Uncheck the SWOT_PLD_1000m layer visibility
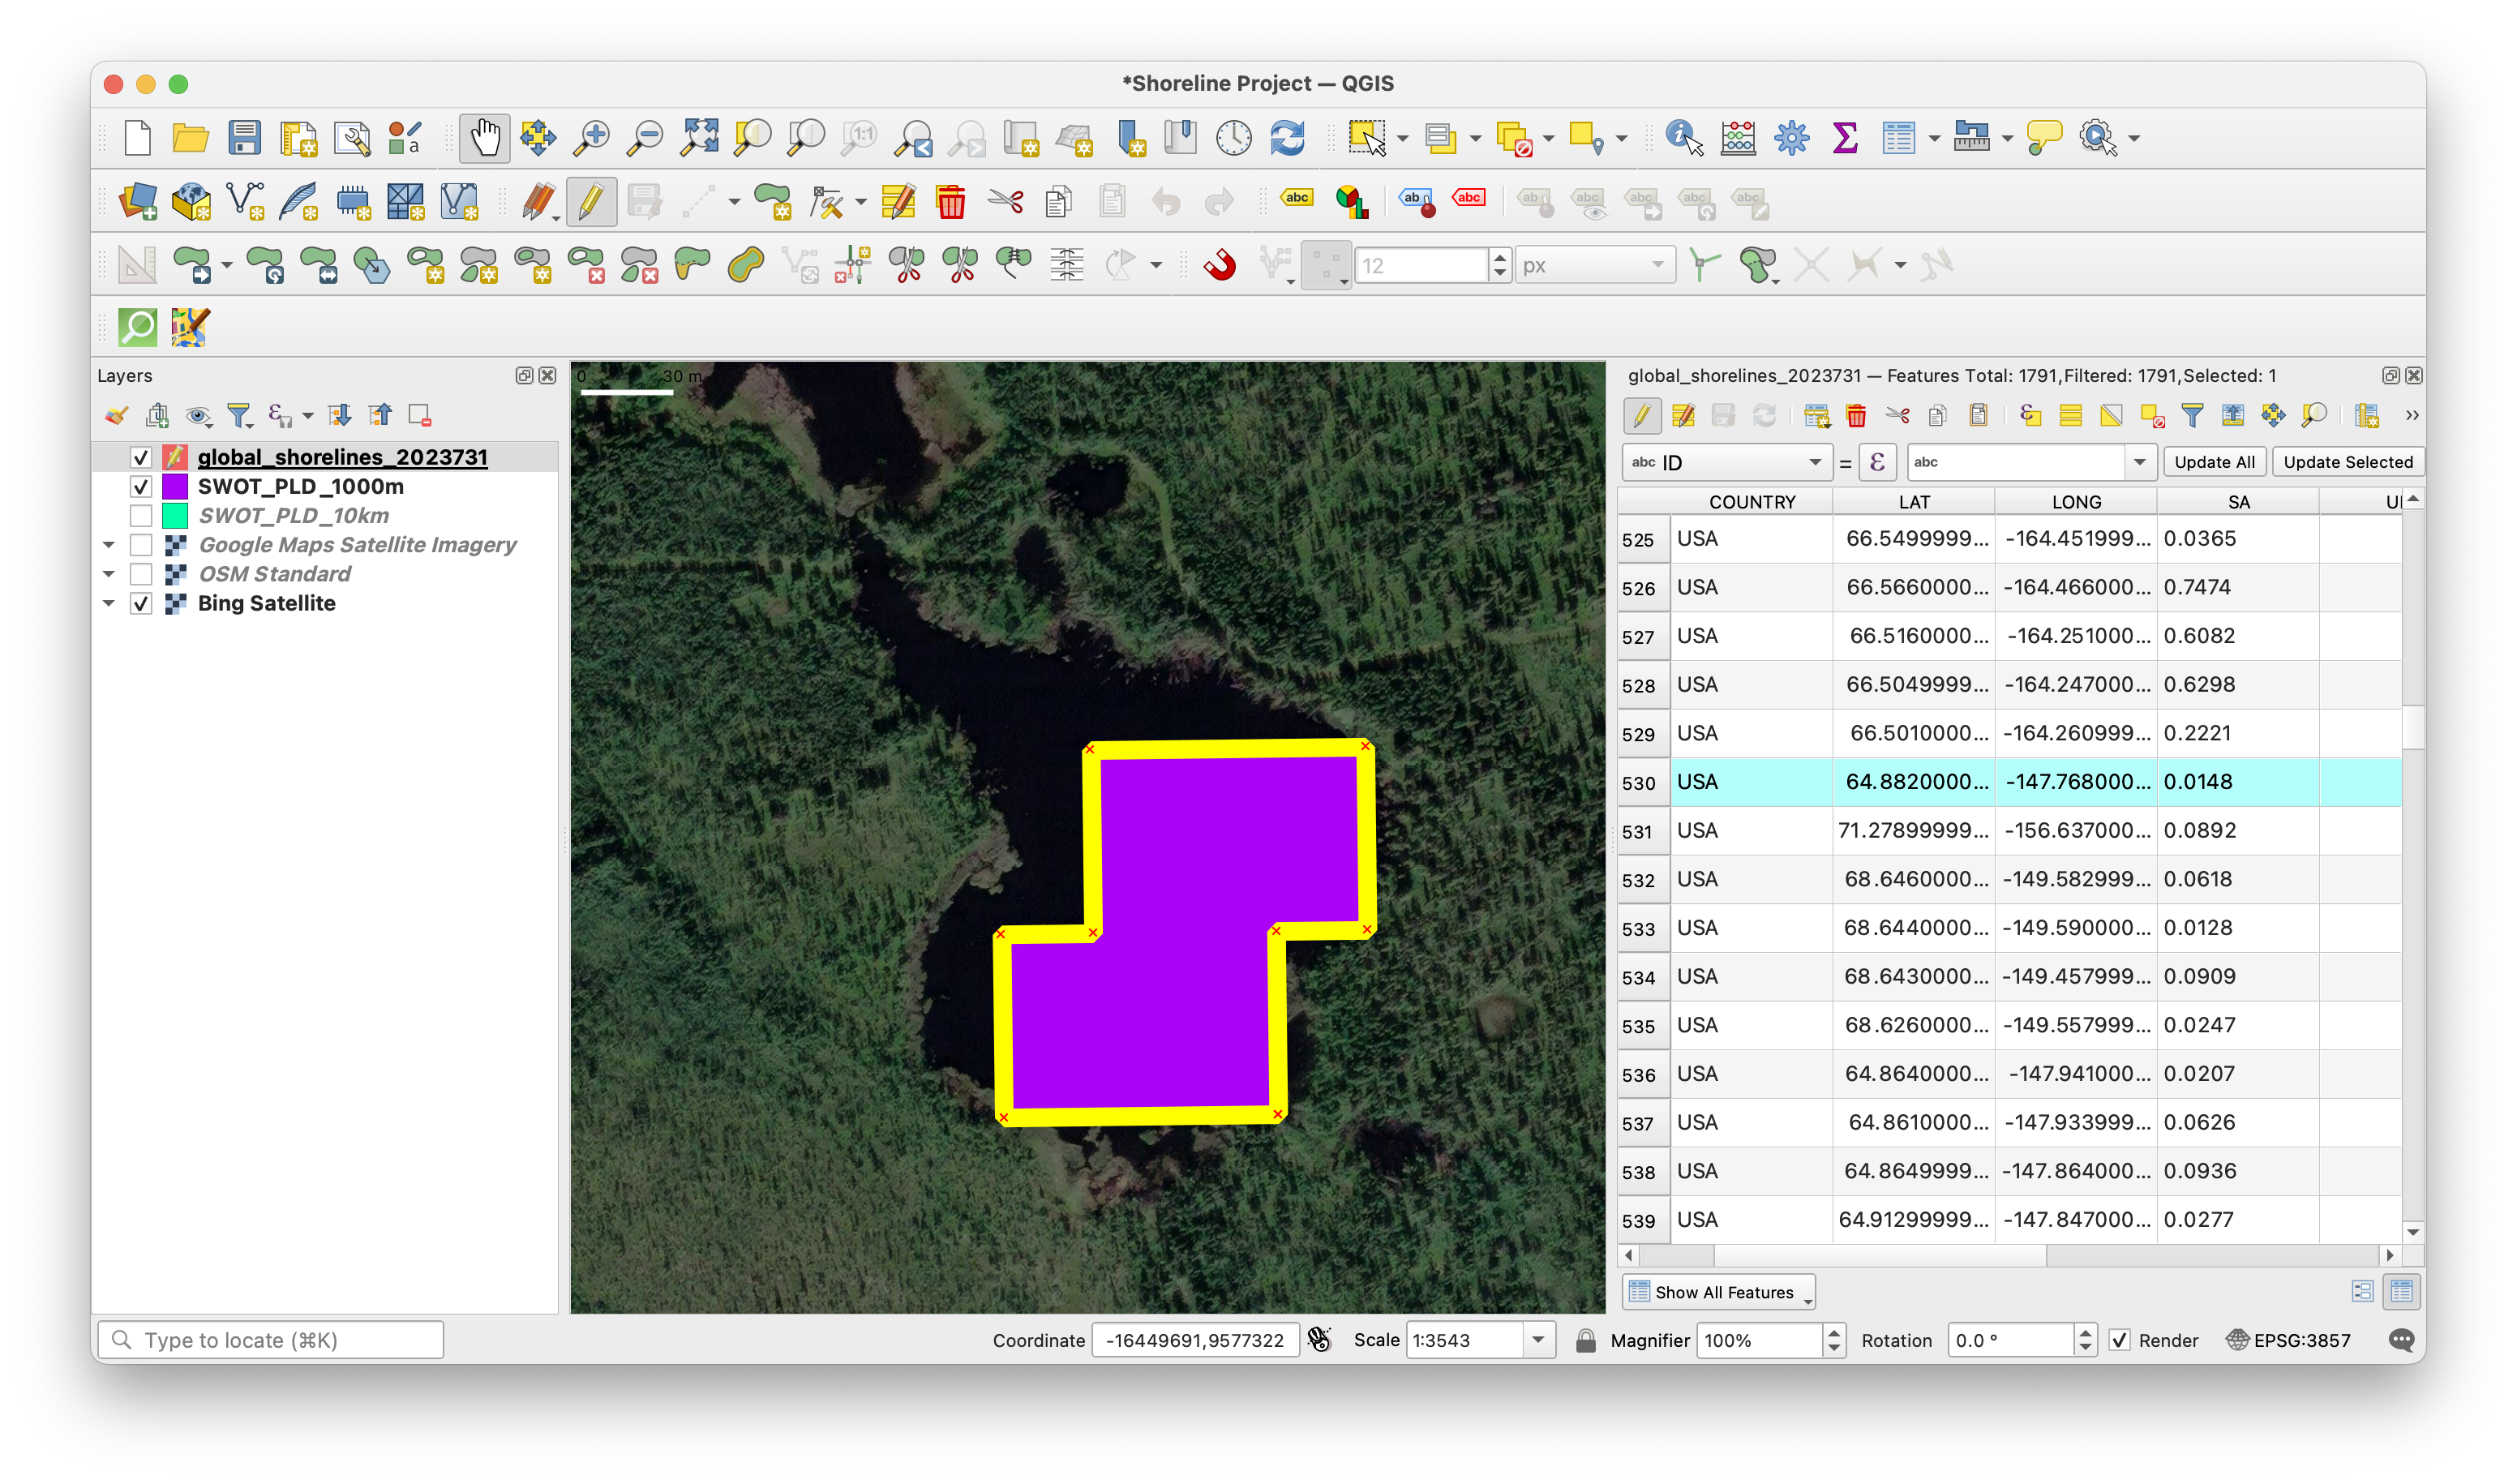The width and height of the screenshot is (2517, 1484). click(x=141, y=487)
